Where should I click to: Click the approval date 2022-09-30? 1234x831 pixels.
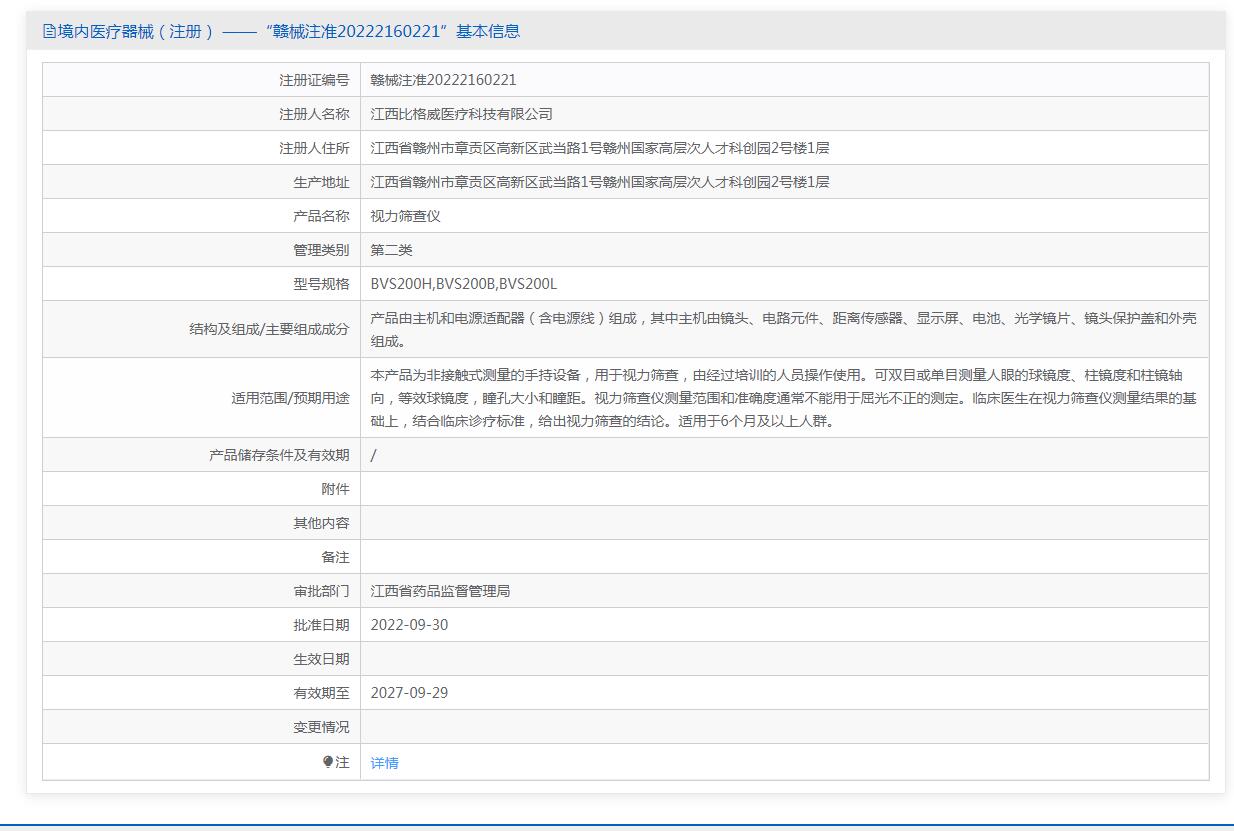[x=409, y=625]
